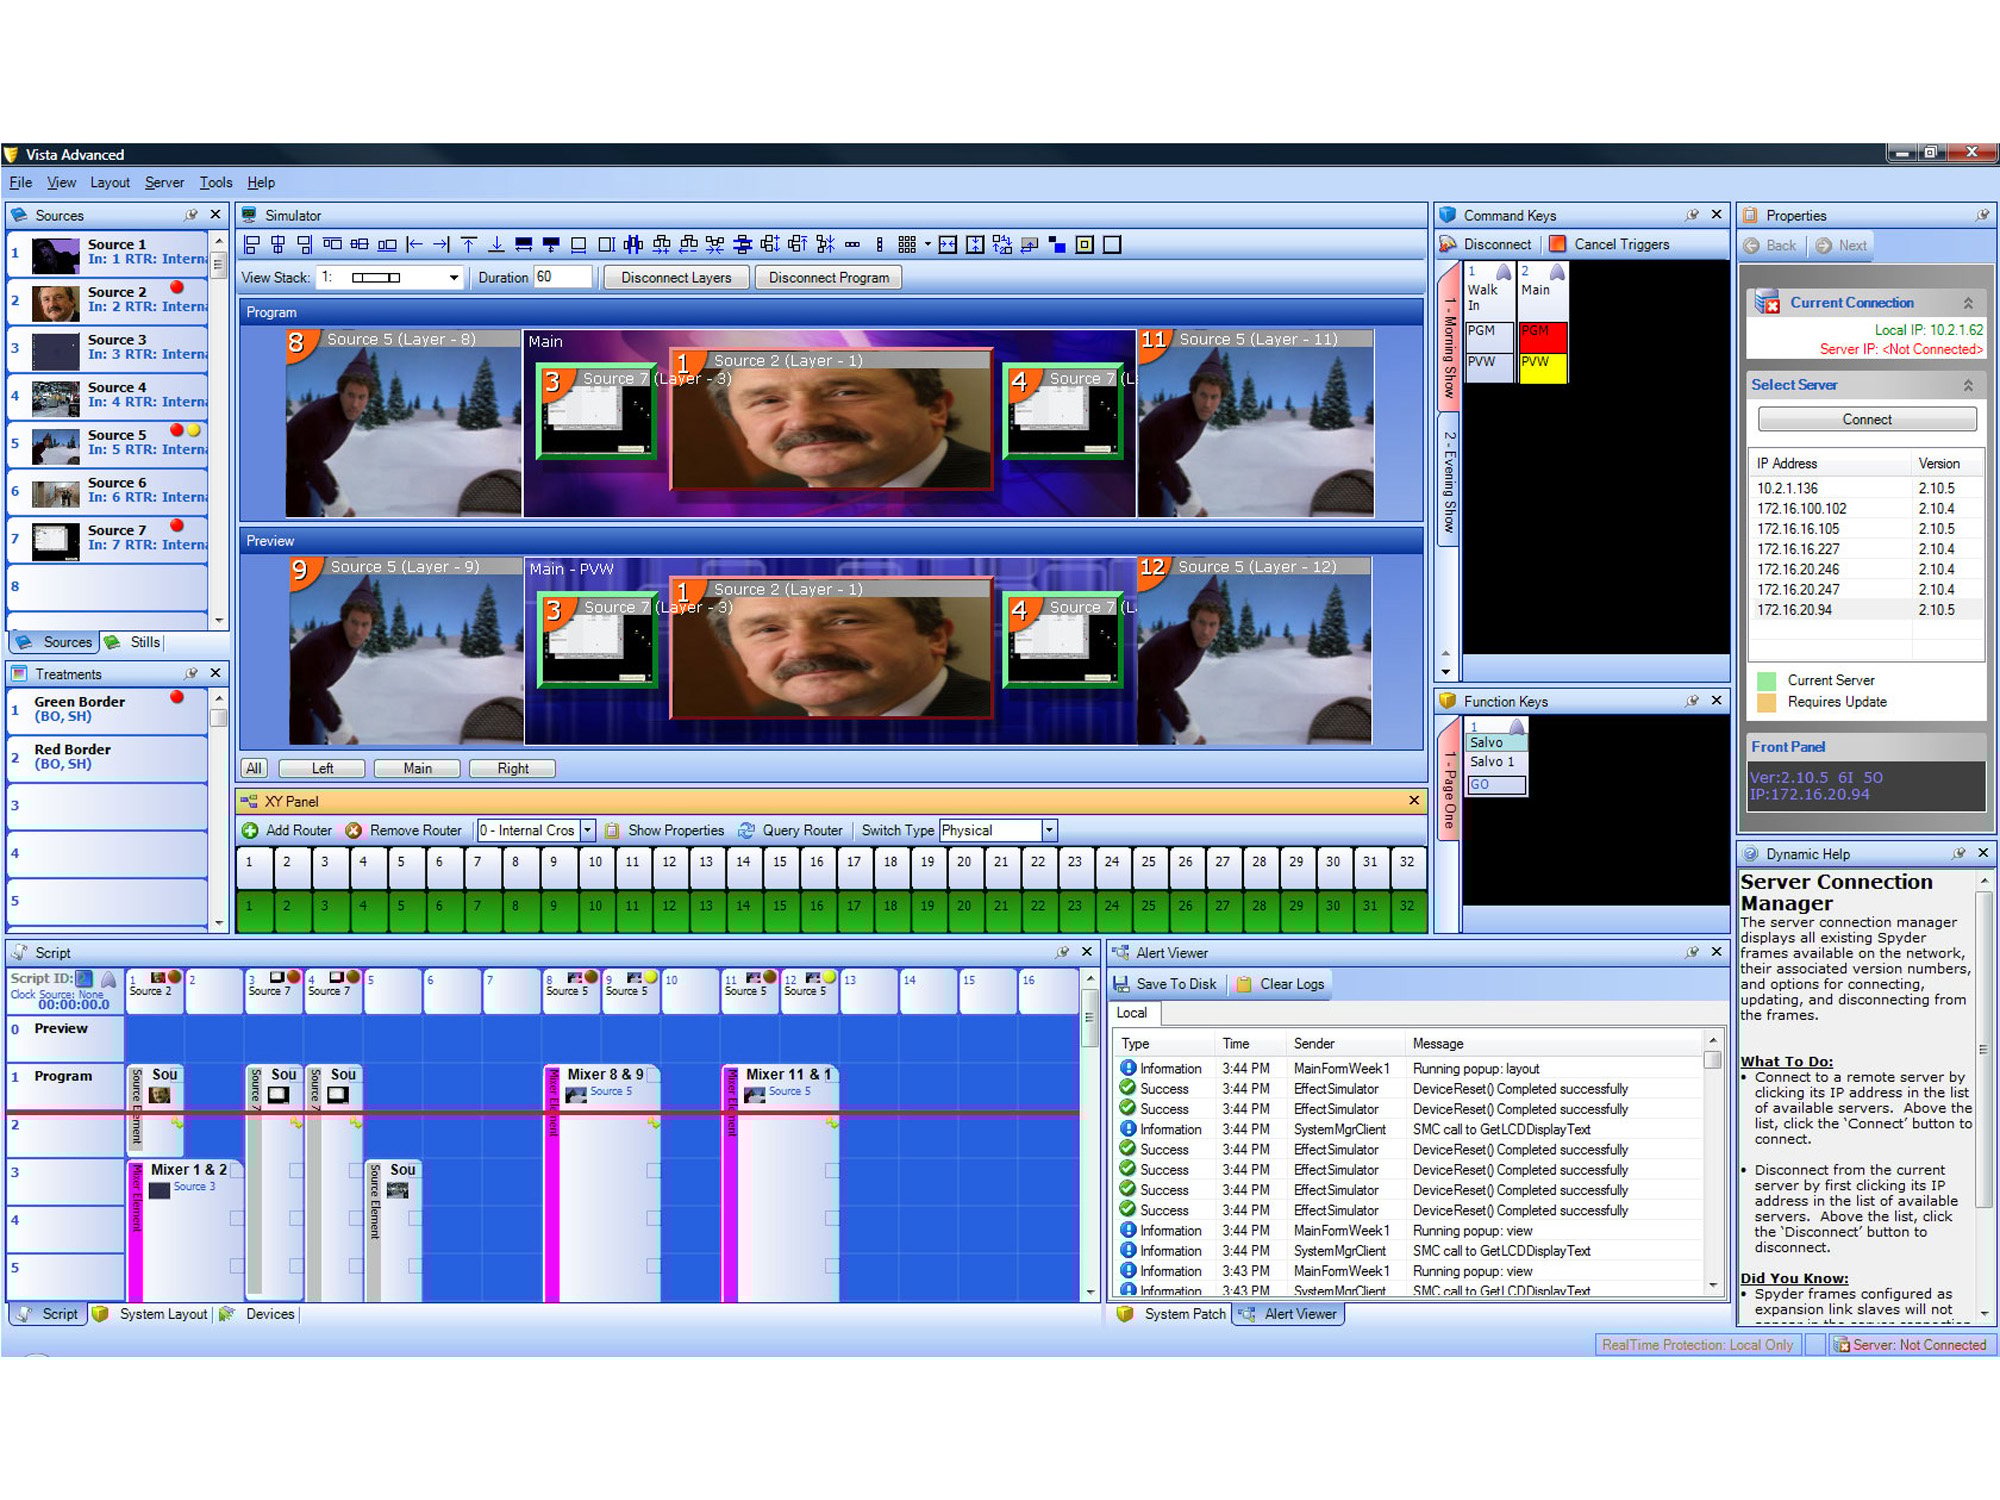Click the move to top arrow icon

(x=468, y=245)
